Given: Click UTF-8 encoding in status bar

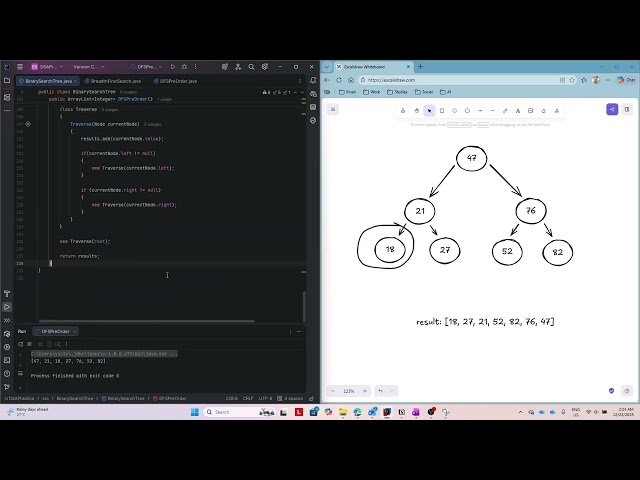Looking at the screenshot, I should (265, 398).
